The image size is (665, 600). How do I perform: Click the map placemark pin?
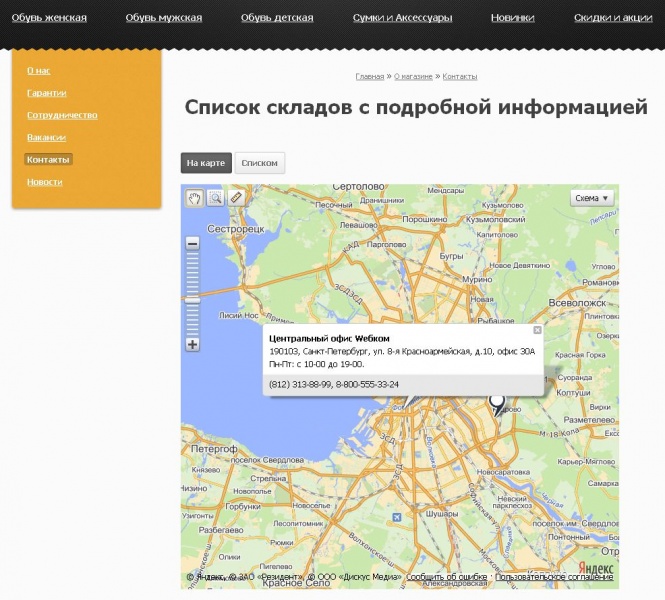(x=497, y=404)
